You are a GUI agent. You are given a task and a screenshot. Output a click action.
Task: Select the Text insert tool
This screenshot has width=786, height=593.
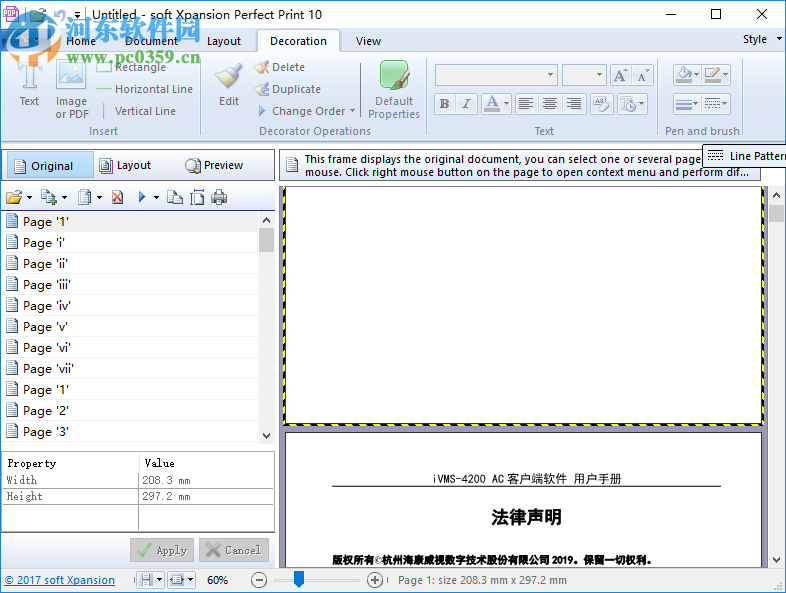point(29,83)
